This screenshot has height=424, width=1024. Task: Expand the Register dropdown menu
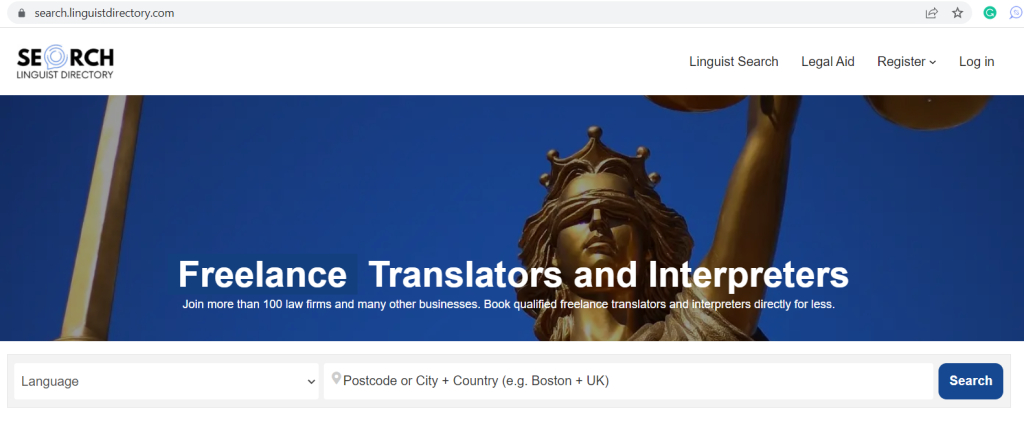(x=906, y=62)
